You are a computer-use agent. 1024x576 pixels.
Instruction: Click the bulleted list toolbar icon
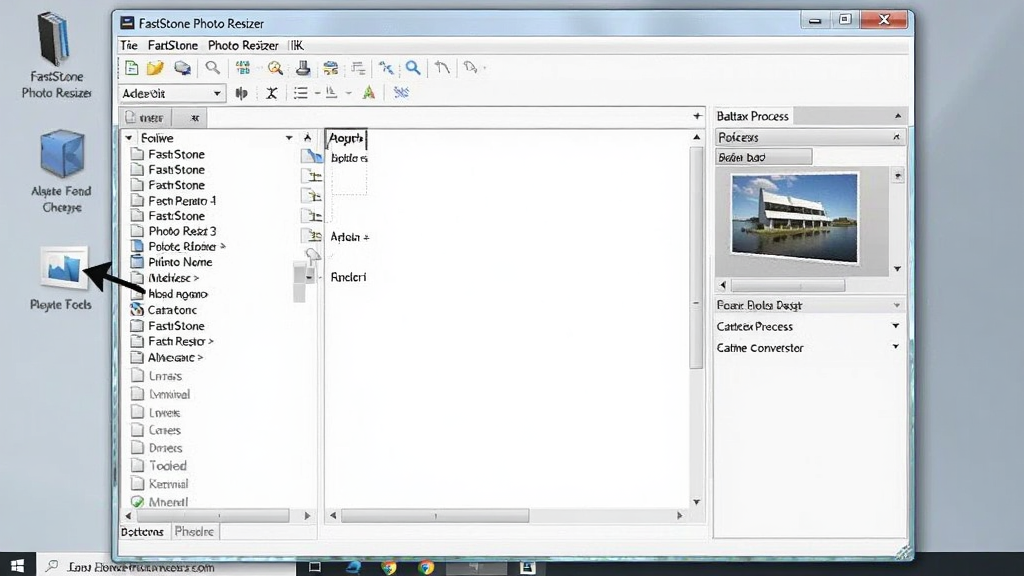pos(300,93)
